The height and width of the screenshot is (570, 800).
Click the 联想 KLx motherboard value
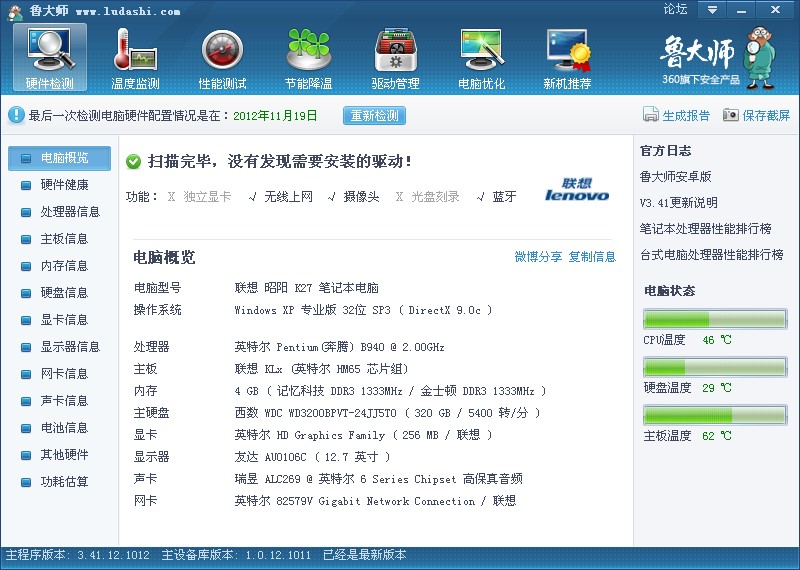tap(321, 369)
